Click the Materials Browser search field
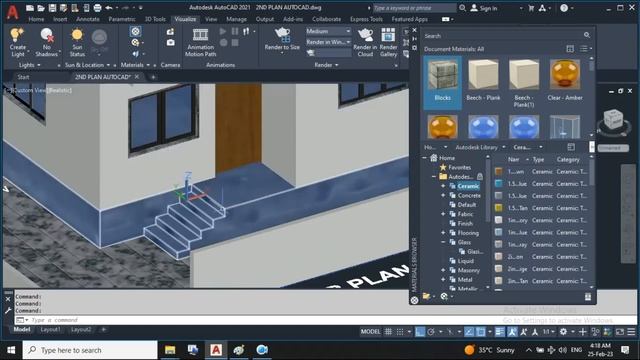 click(507, 36)
